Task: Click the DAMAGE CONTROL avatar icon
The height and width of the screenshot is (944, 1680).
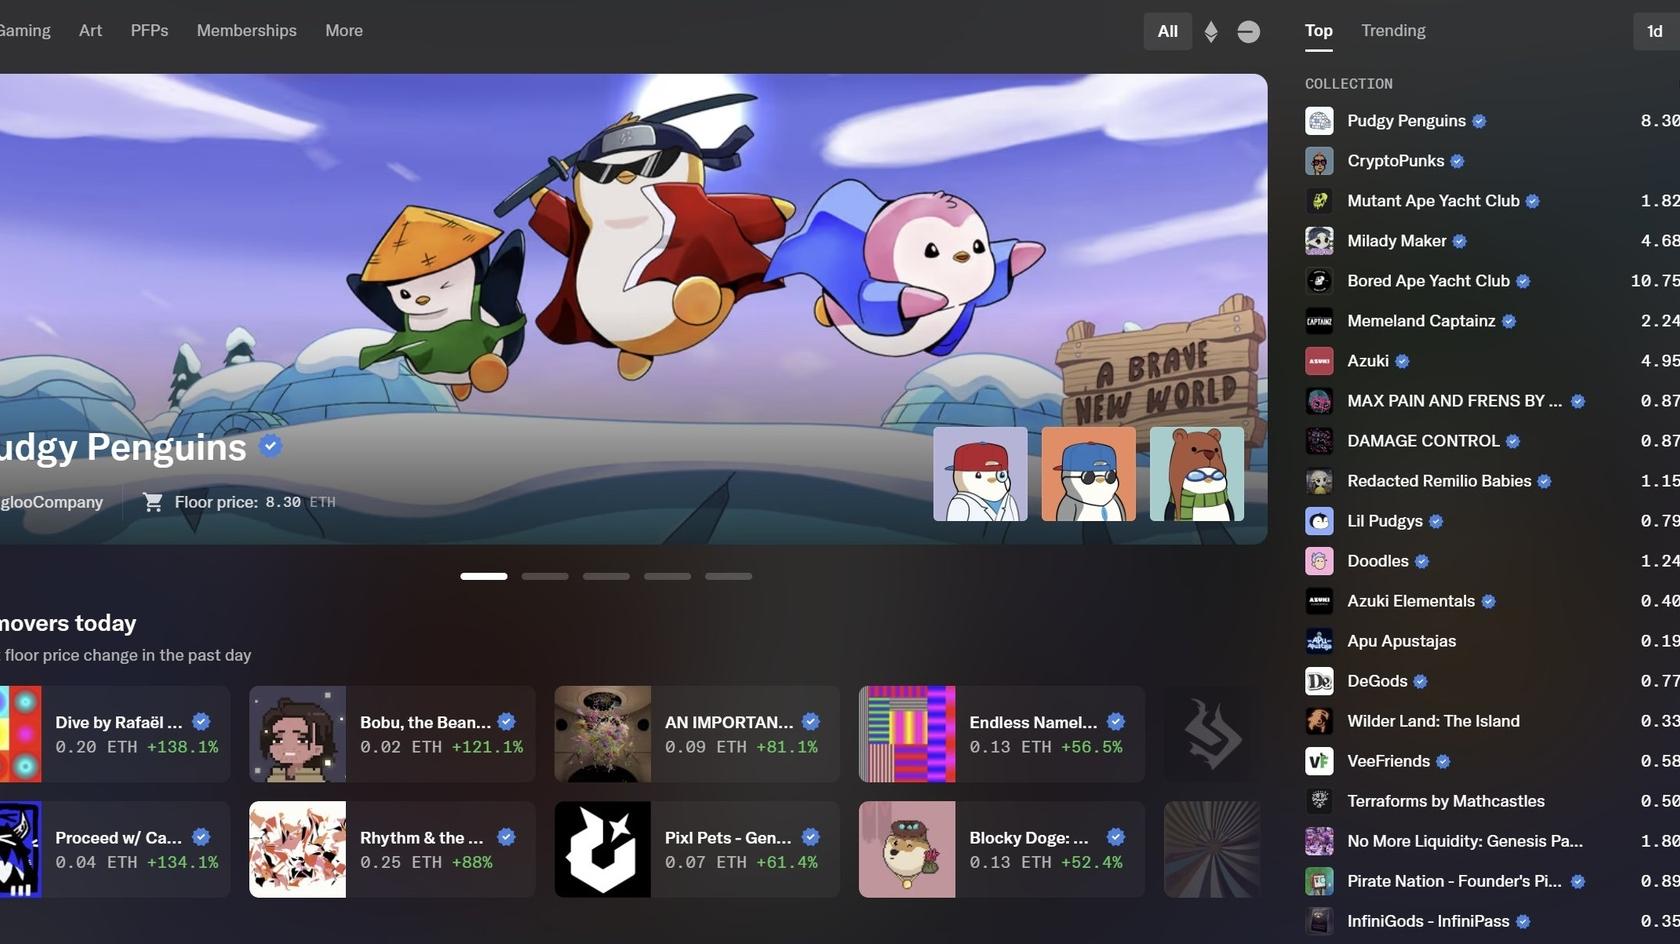Action: 1319,441
